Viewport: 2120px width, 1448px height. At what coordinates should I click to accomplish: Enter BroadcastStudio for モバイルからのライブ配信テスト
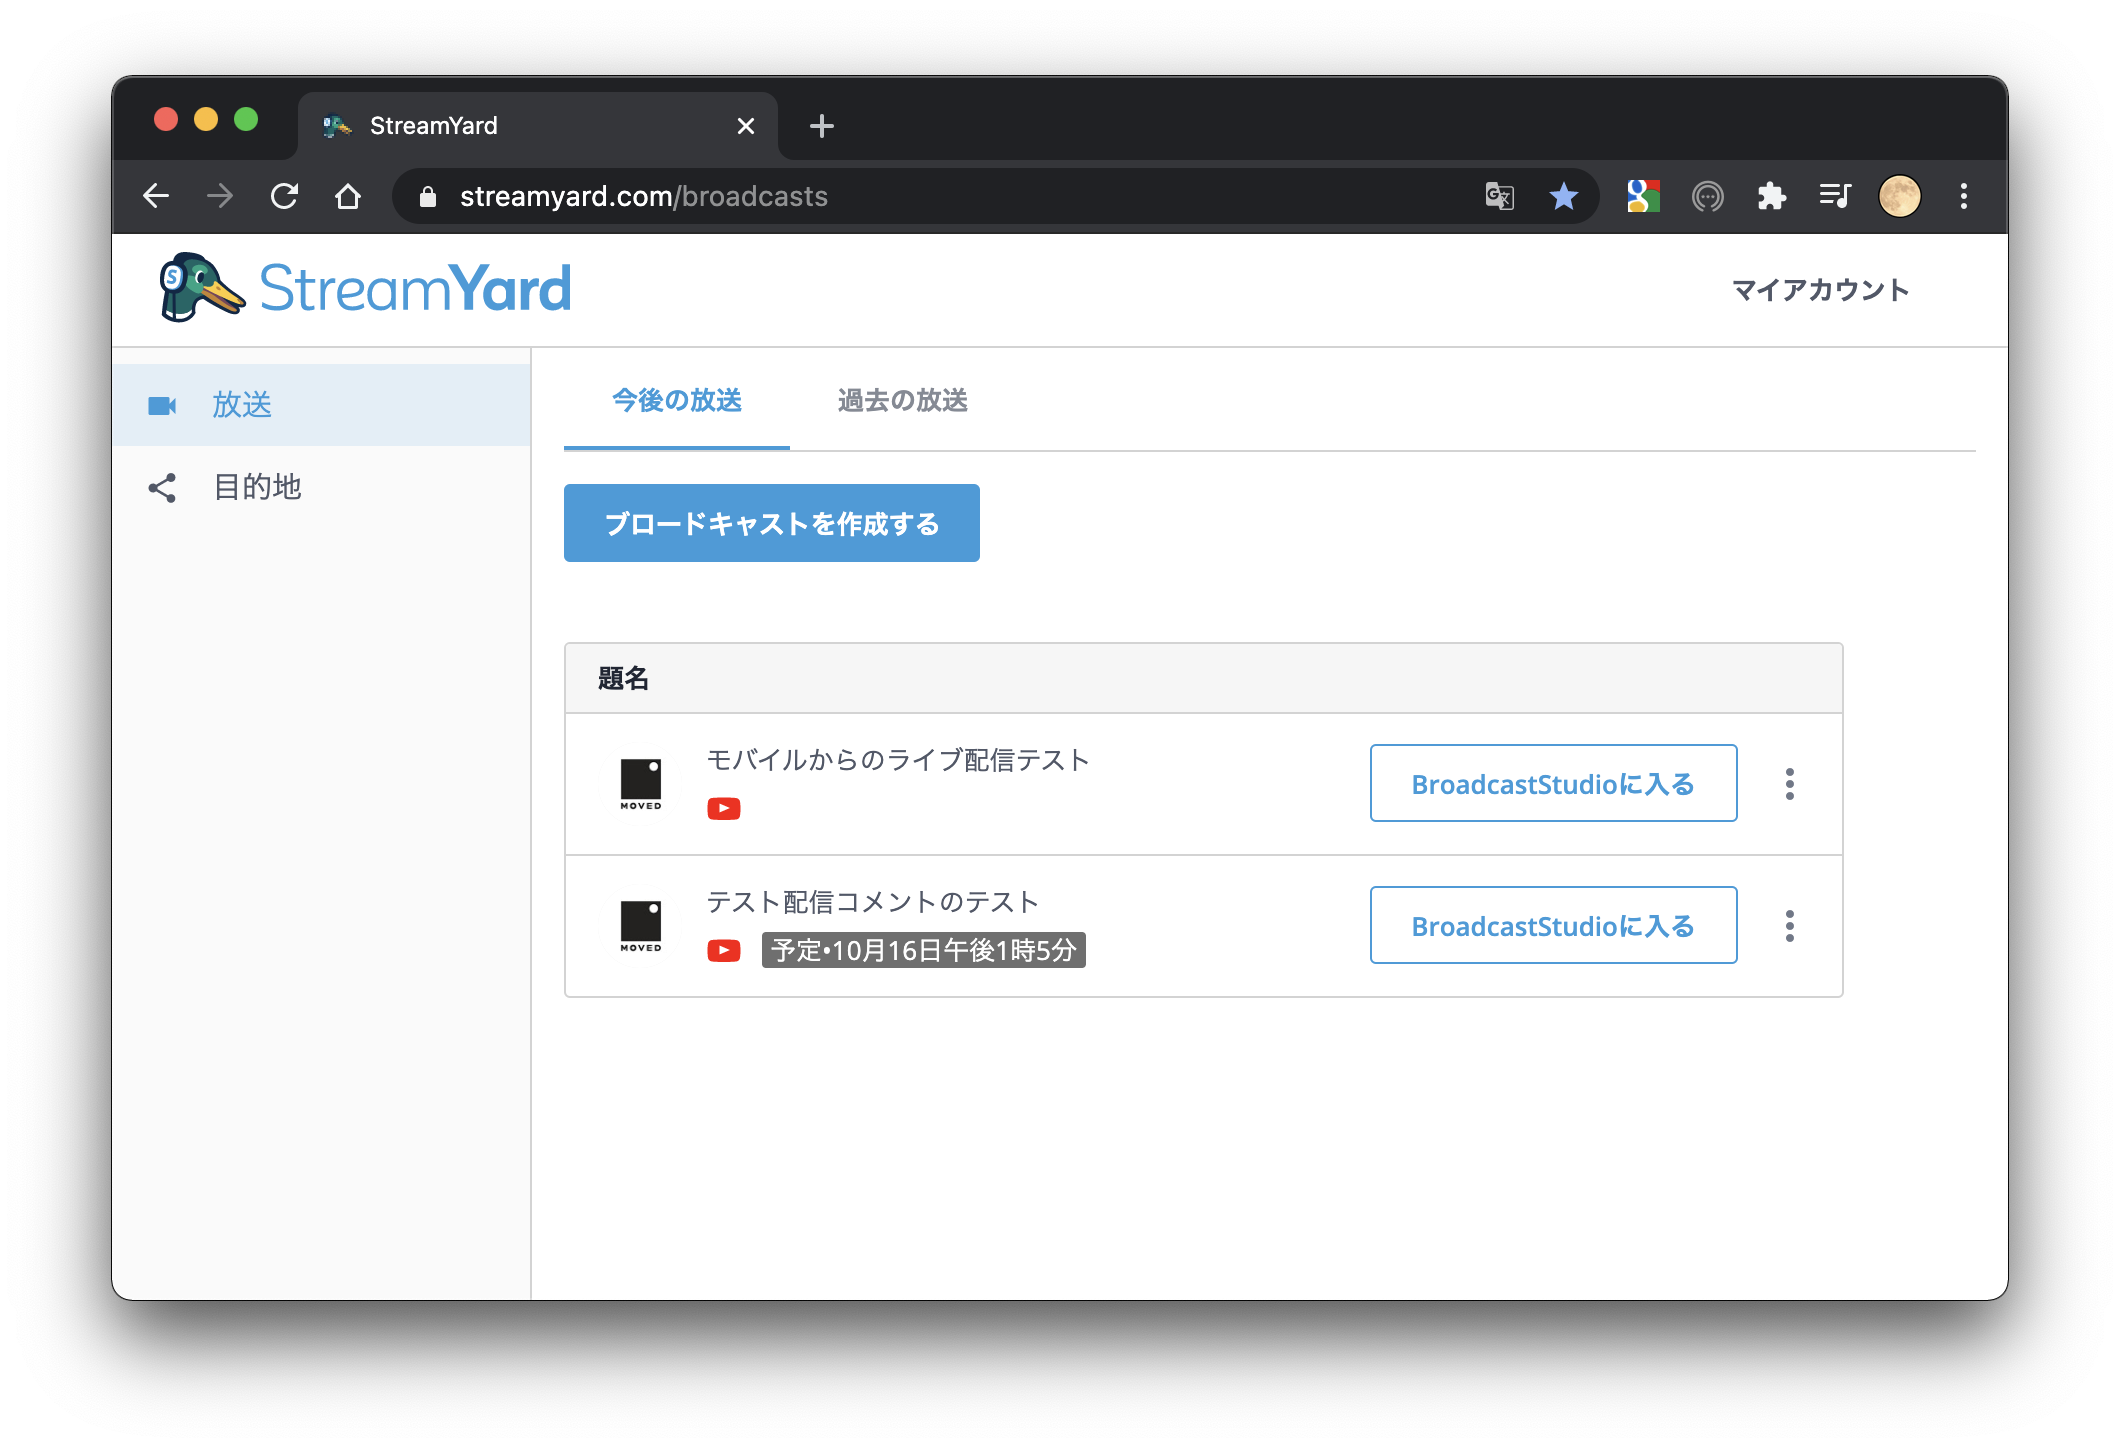tap(1553, 783)
